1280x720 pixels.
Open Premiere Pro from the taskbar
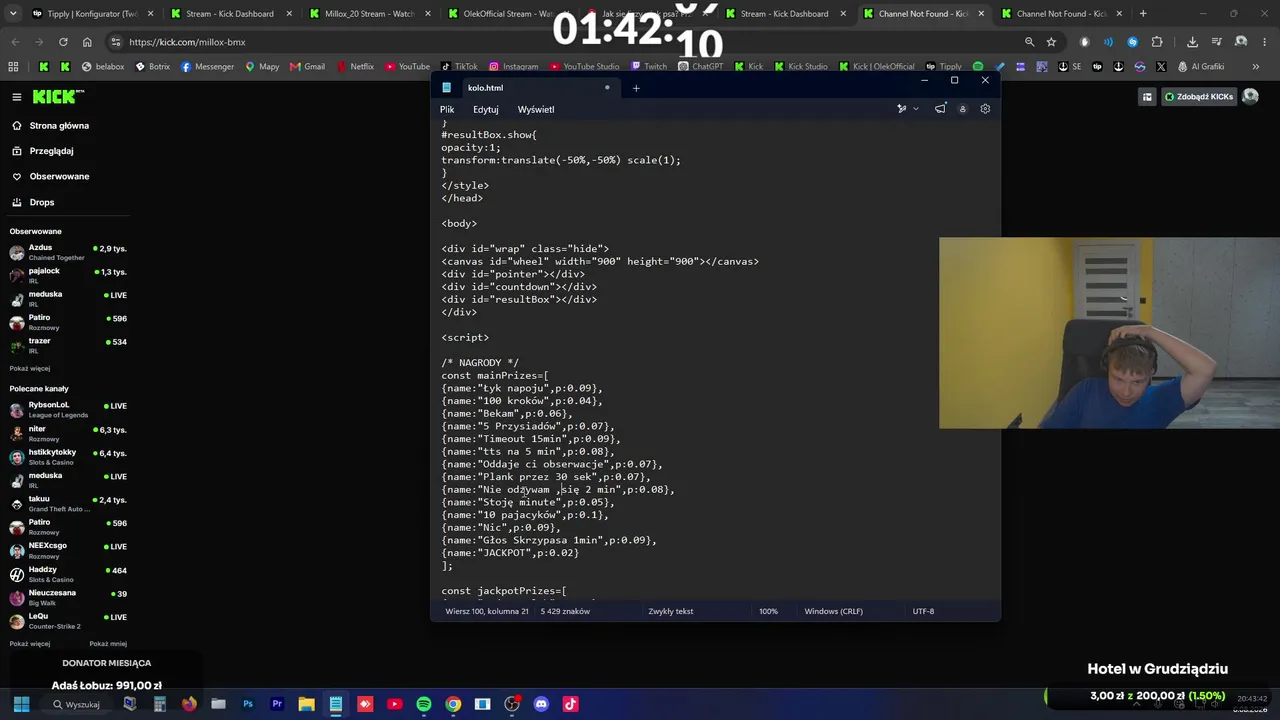[x=277, y=704]
